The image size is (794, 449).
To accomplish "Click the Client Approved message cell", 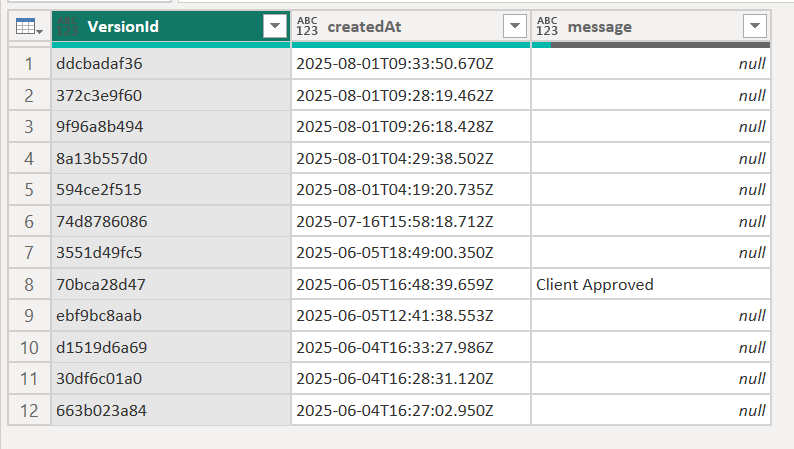I will click(651, 284).
